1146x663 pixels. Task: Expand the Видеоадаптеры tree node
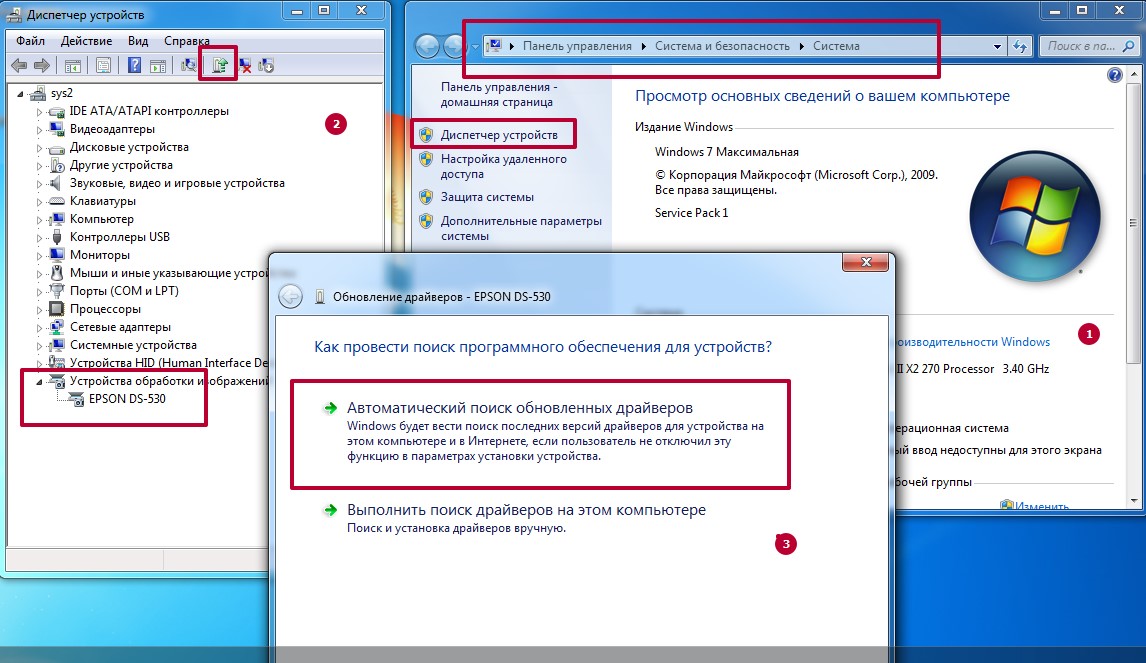tap(40, 129)
